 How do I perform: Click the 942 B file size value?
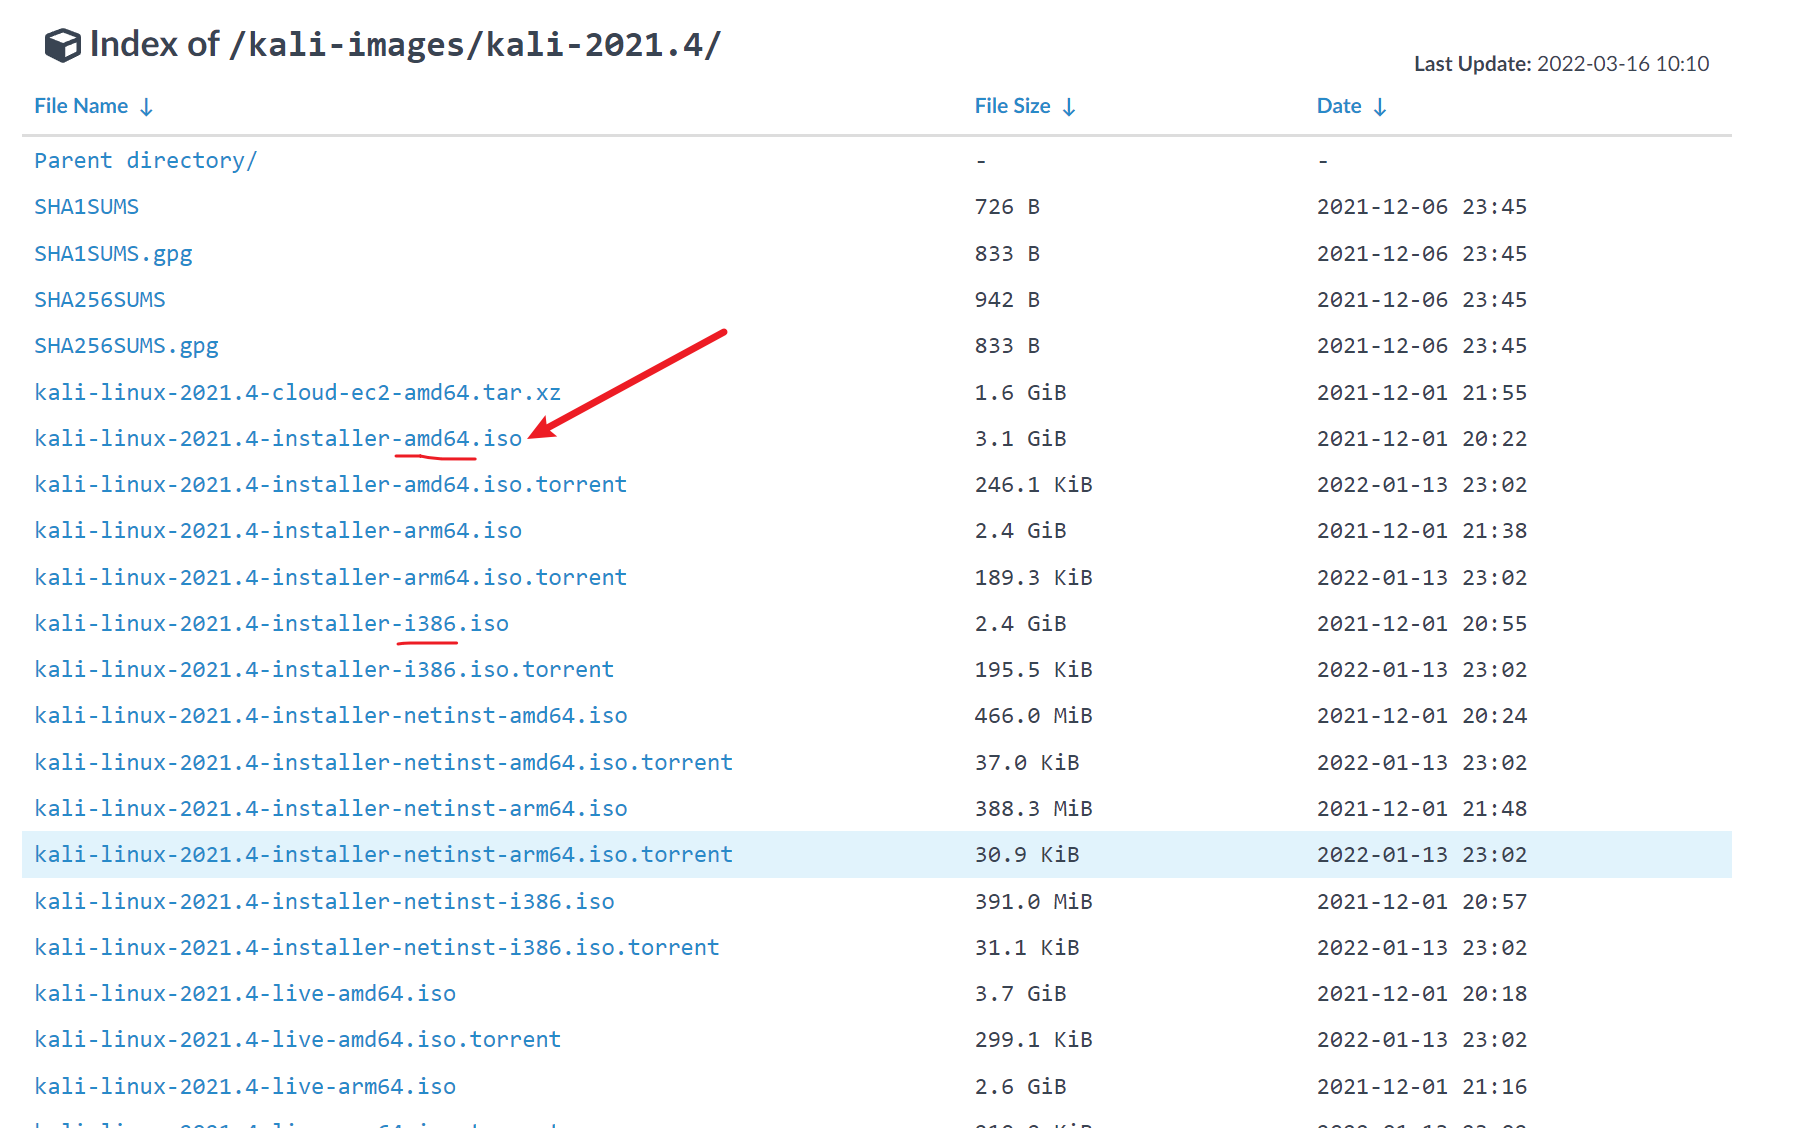[x=1008, y=300]
